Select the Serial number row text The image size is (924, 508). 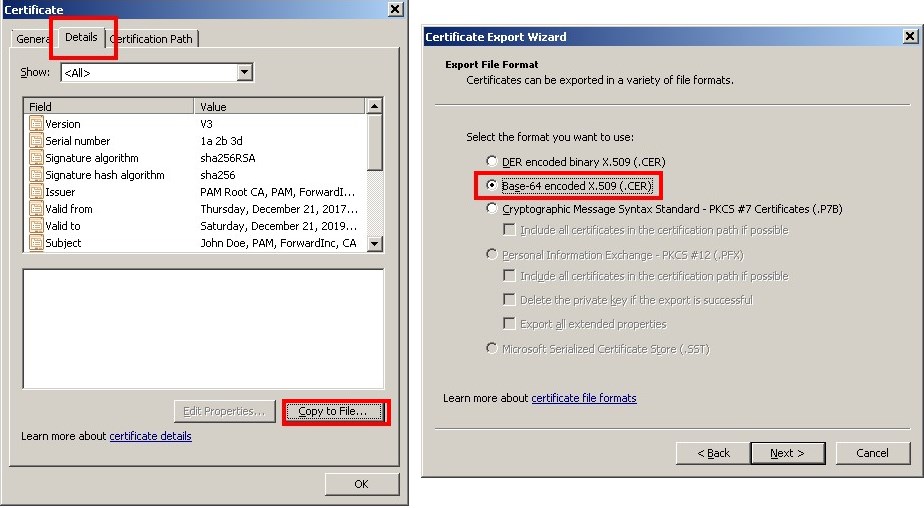coord(78,141)
